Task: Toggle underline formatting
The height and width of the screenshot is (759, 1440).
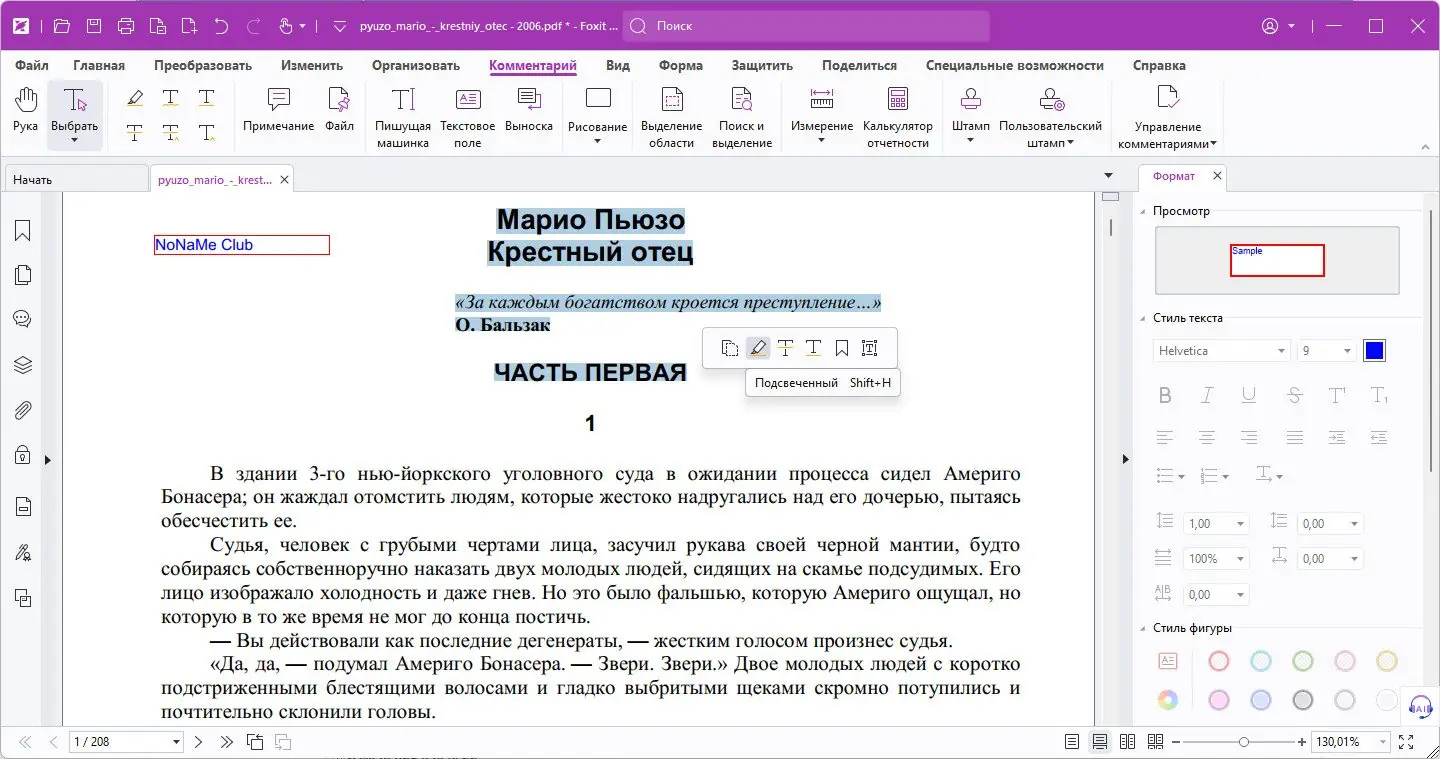Action: pos(1248,395)
